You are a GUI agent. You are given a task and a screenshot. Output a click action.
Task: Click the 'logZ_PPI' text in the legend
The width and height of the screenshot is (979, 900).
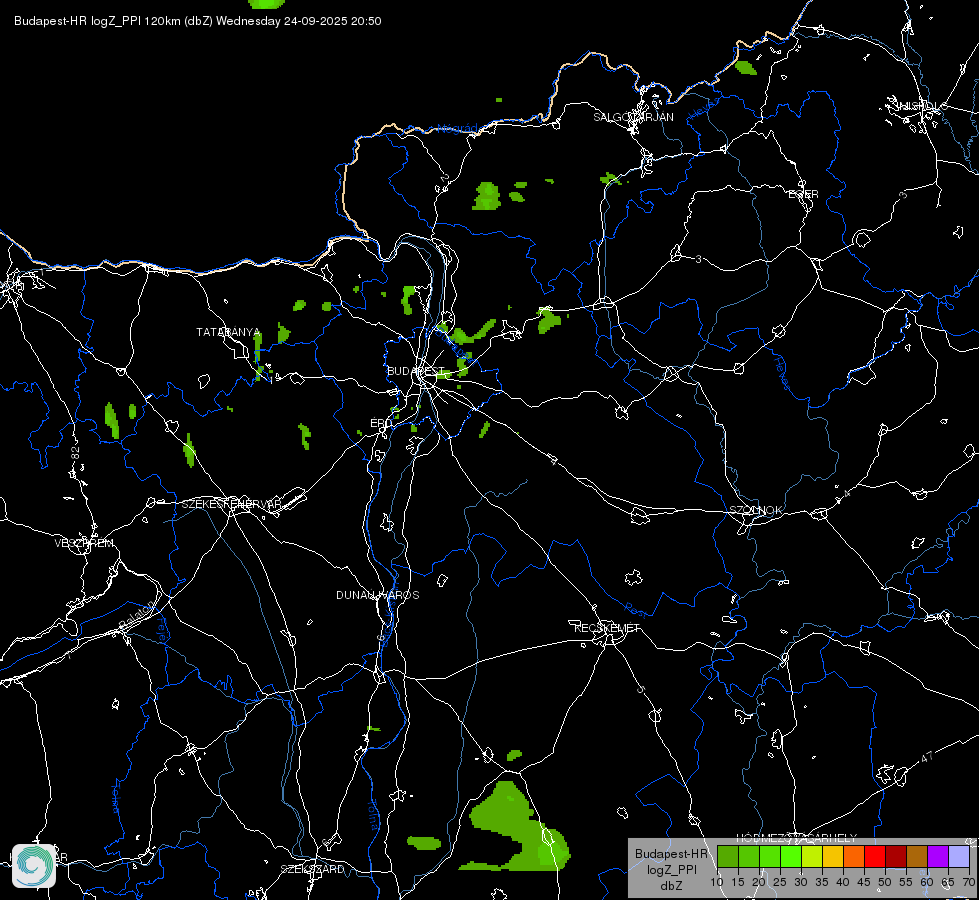pos(671,870)
